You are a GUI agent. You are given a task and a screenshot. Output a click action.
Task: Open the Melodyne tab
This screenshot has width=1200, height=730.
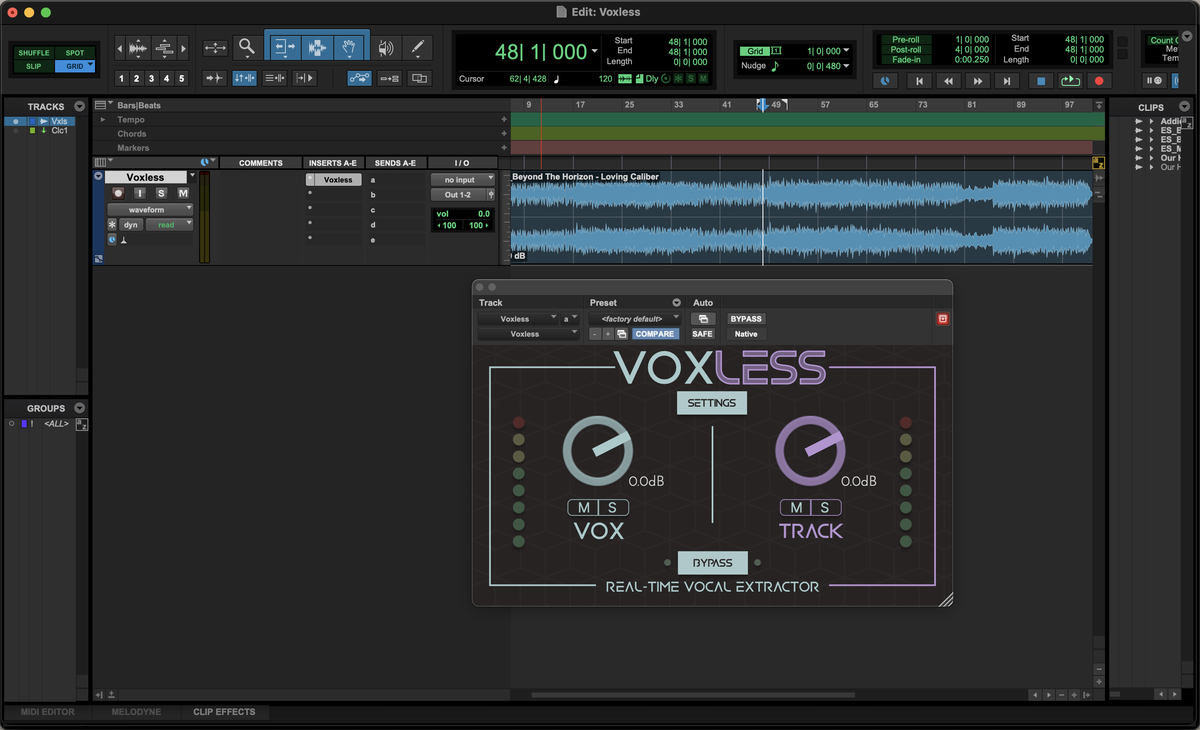tap(135, 712)
